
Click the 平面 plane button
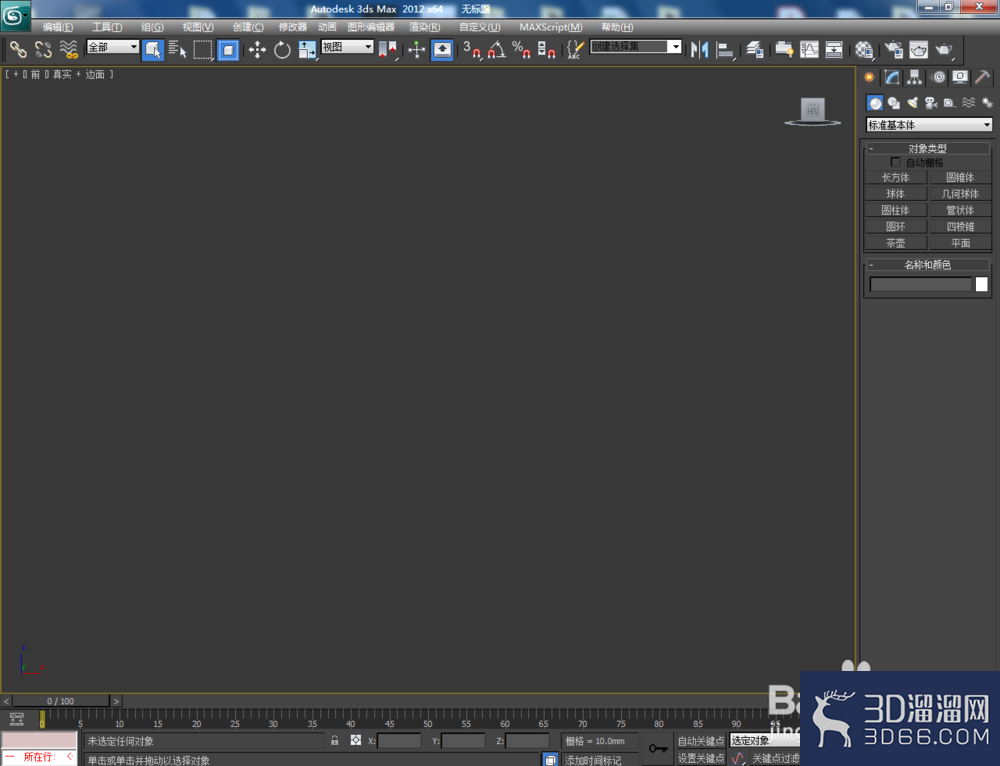(960, 243)
